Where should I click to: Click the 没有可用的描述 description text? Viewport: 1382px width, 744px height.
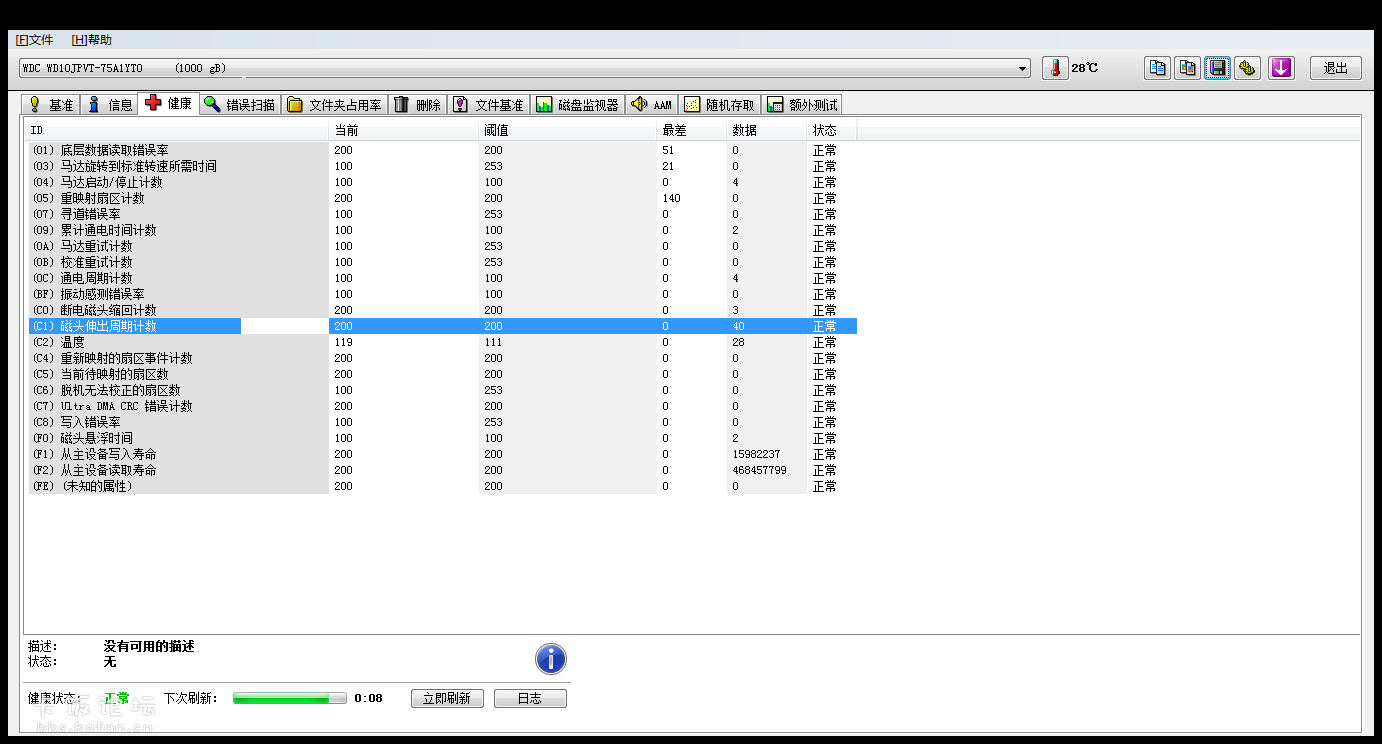pyautogui.click(x=149, y=646)
